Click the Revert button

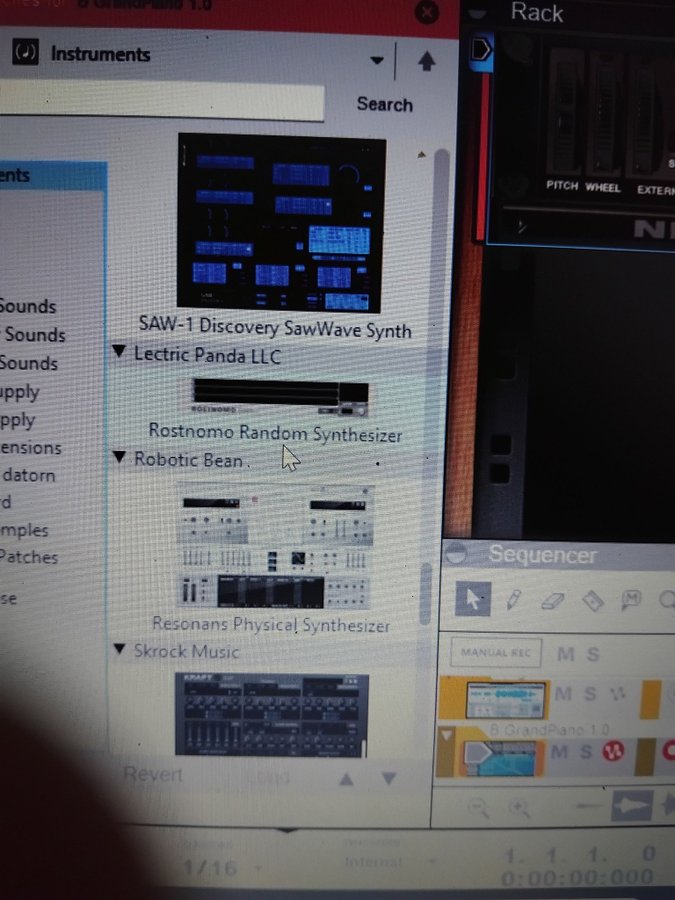point(153,774)
